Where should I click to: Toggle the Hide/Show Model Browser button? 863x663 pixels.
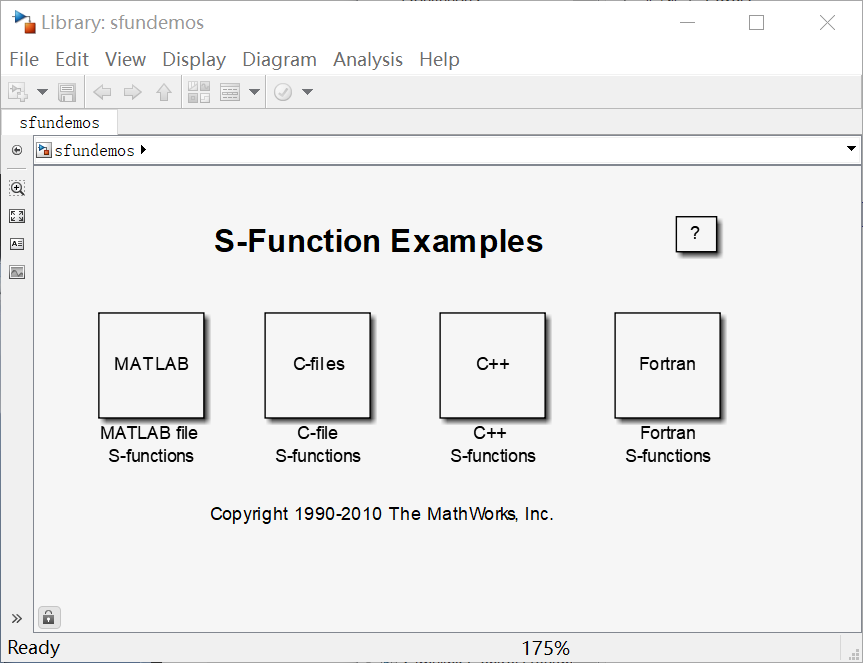click(17, 150)
